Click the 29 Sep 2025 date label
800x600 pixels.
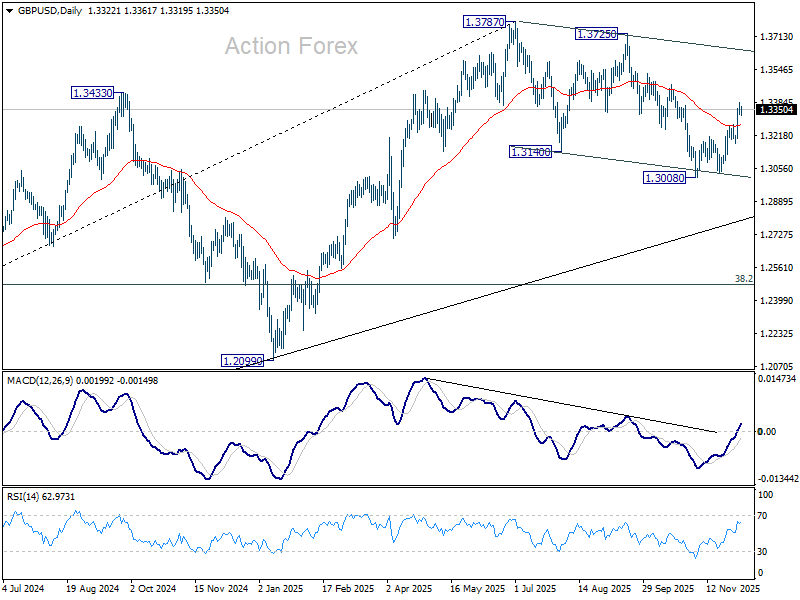point(668,588)
